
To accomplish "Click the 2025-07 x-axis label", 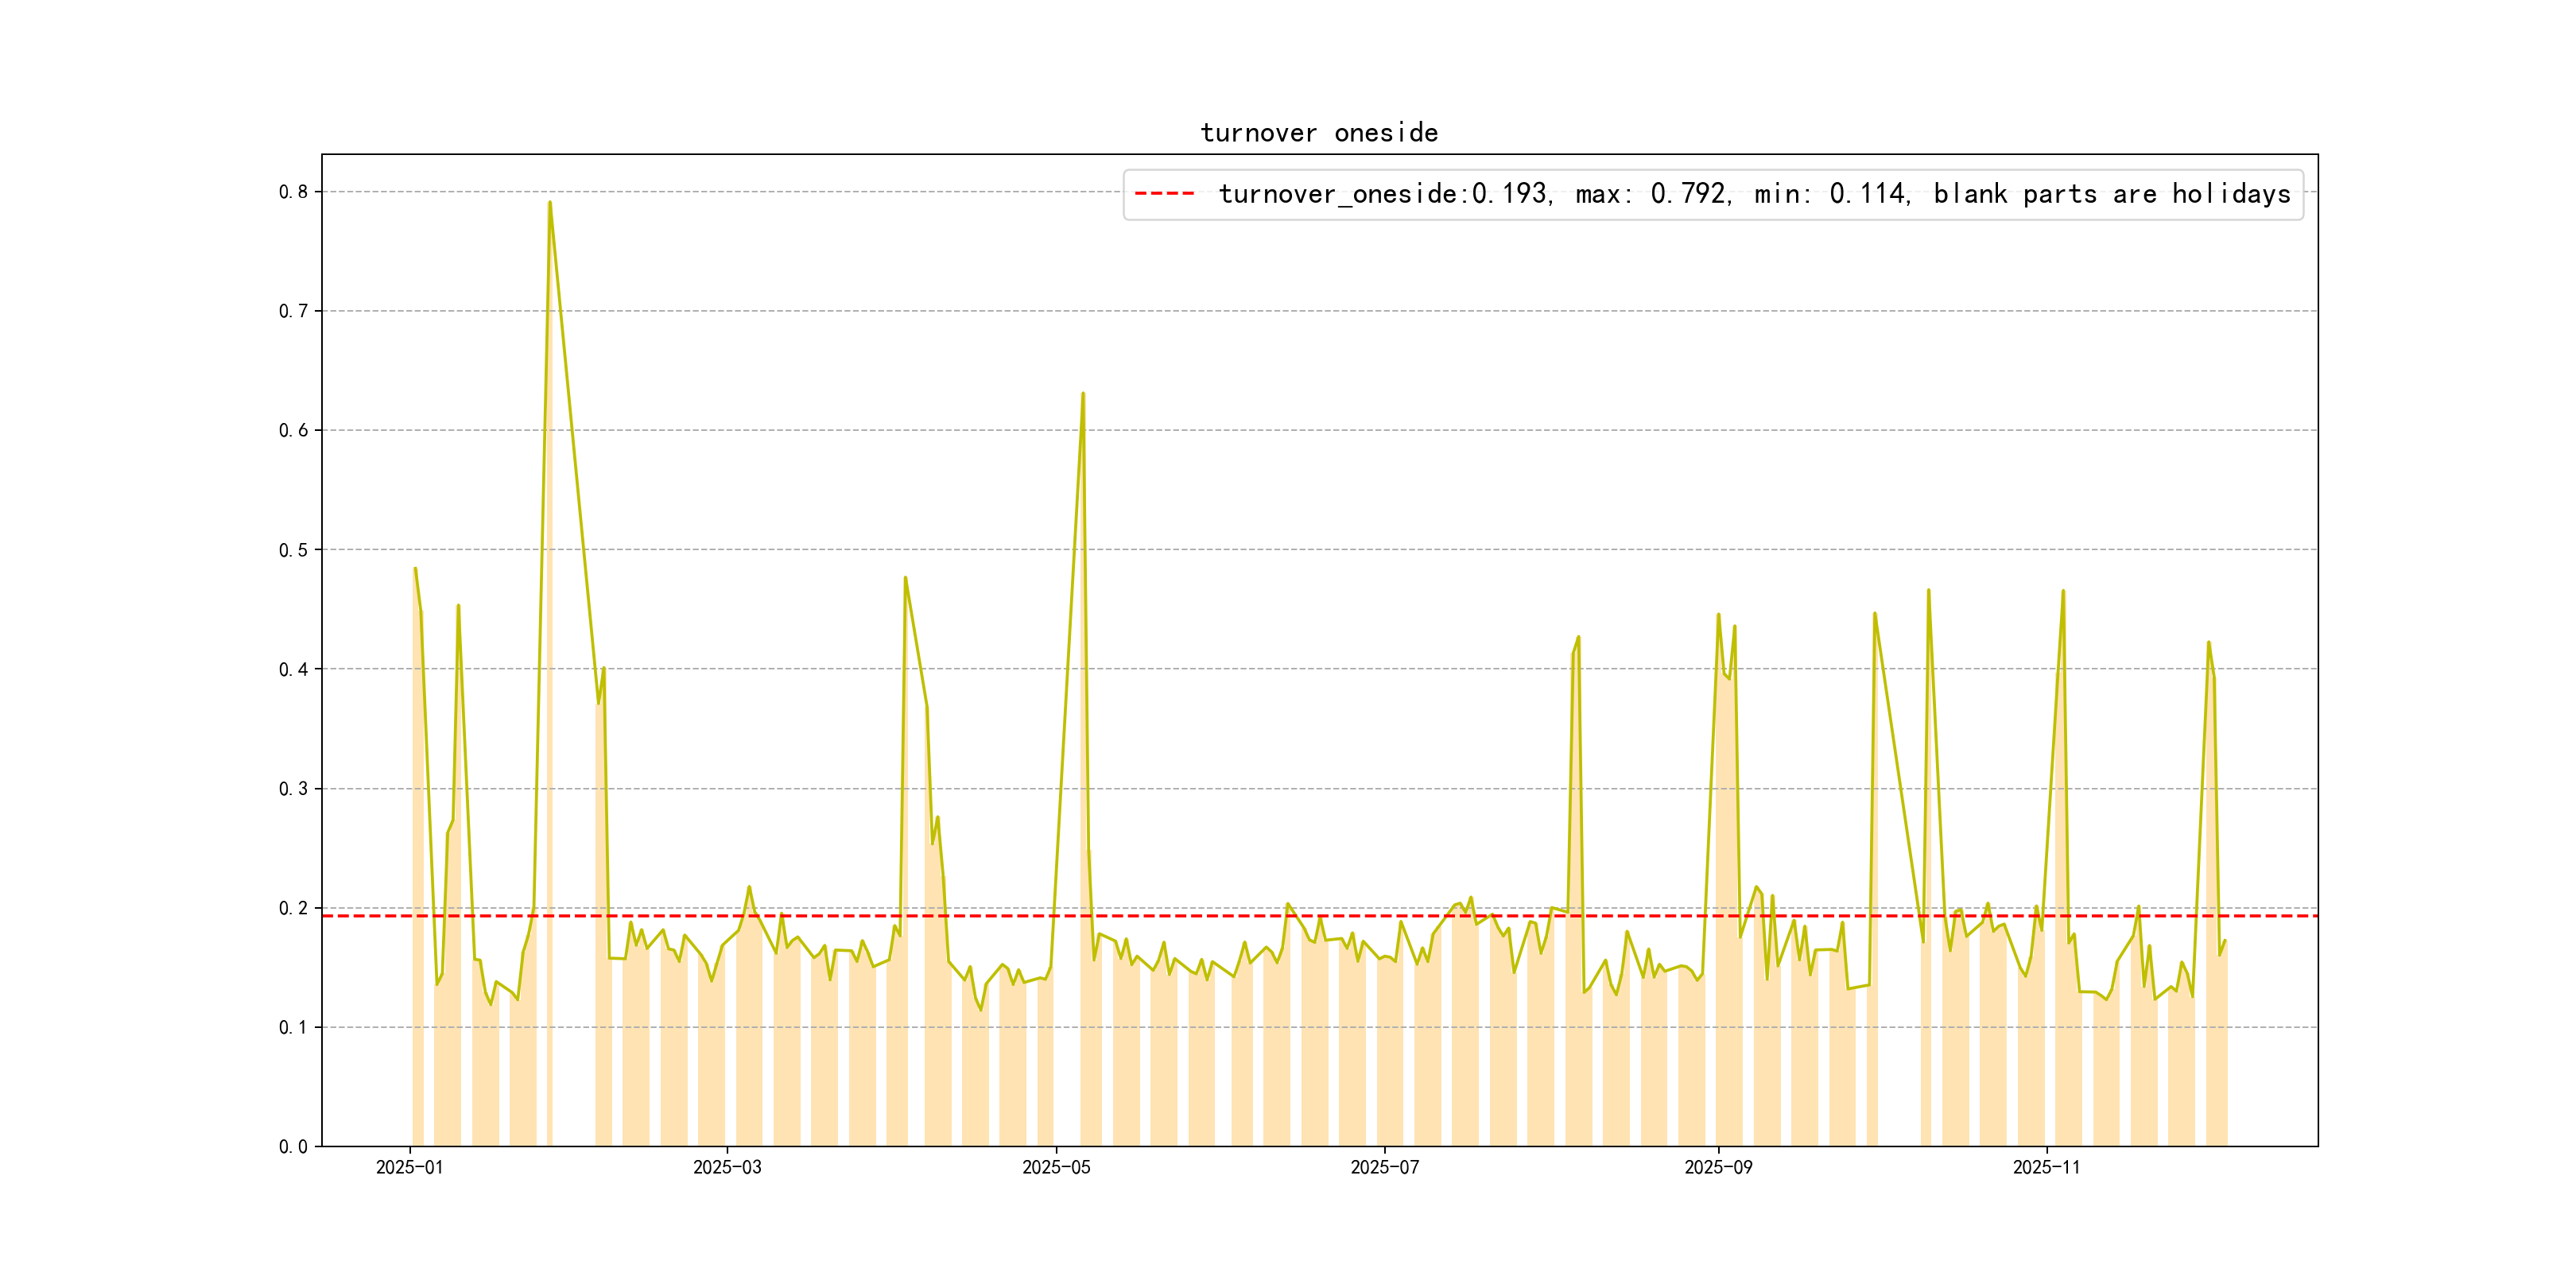I will [1384, 1167].
